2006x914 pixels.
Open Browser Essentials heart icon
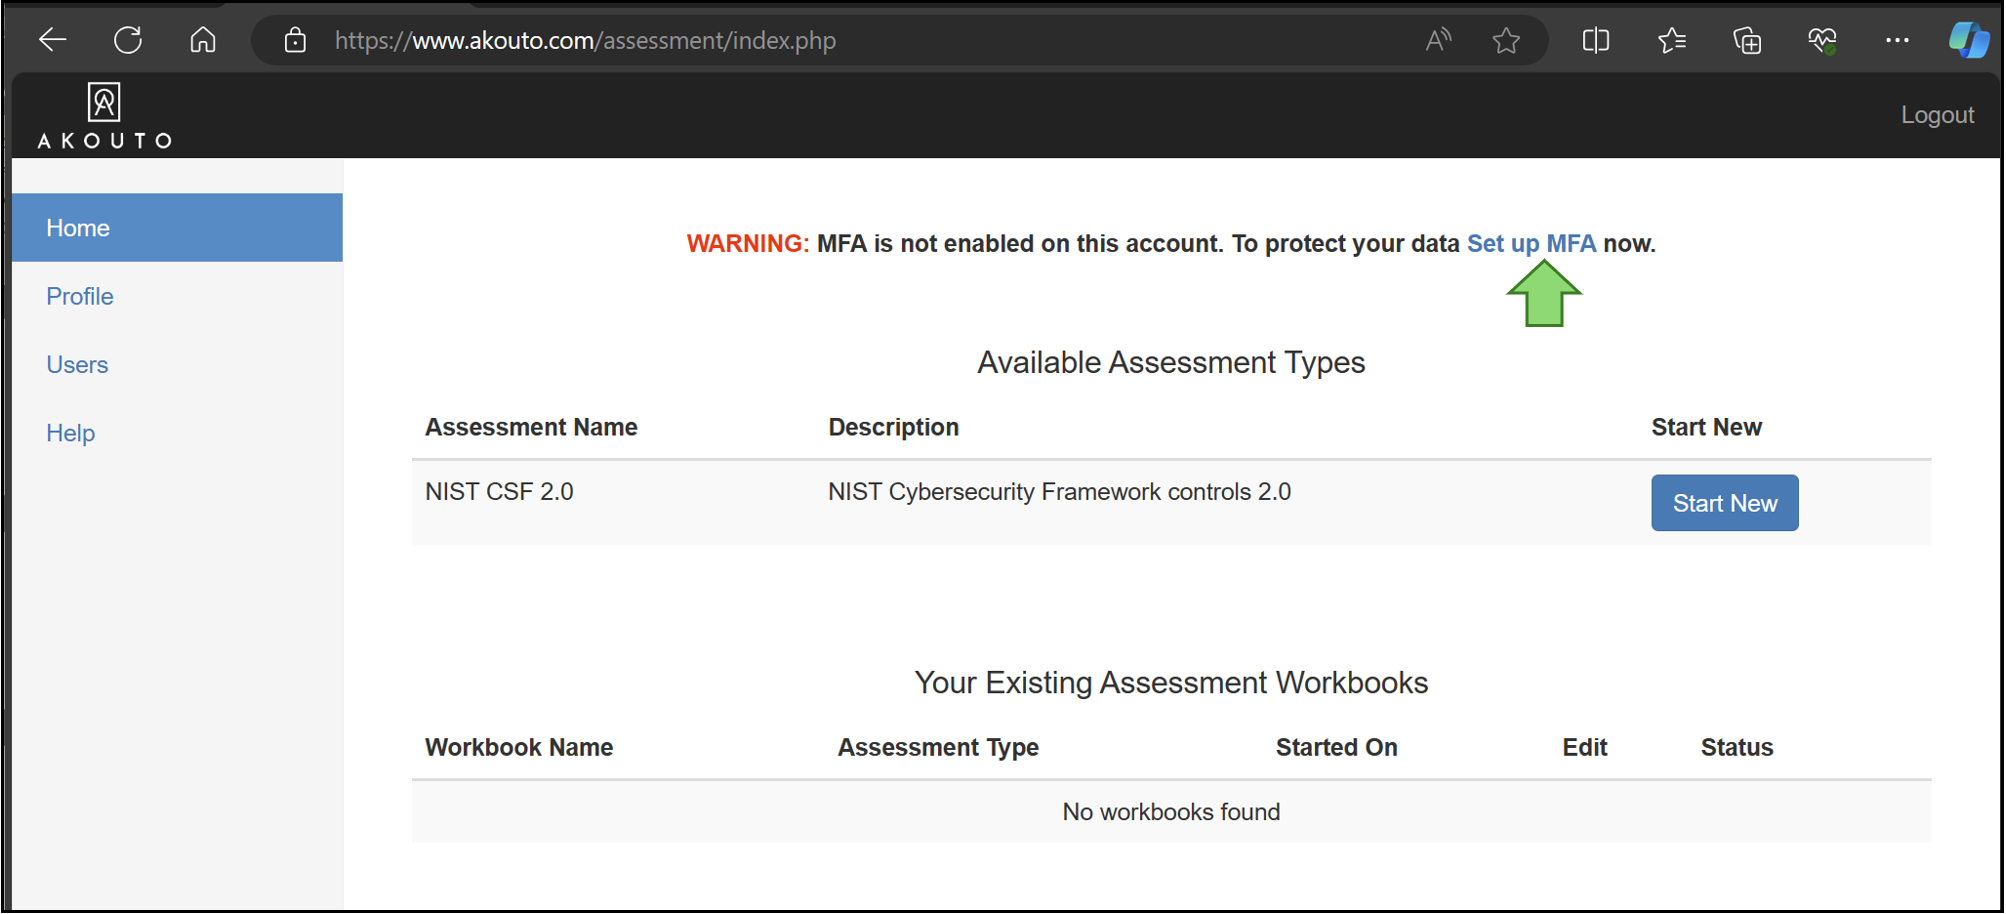tap(1822, 40)
